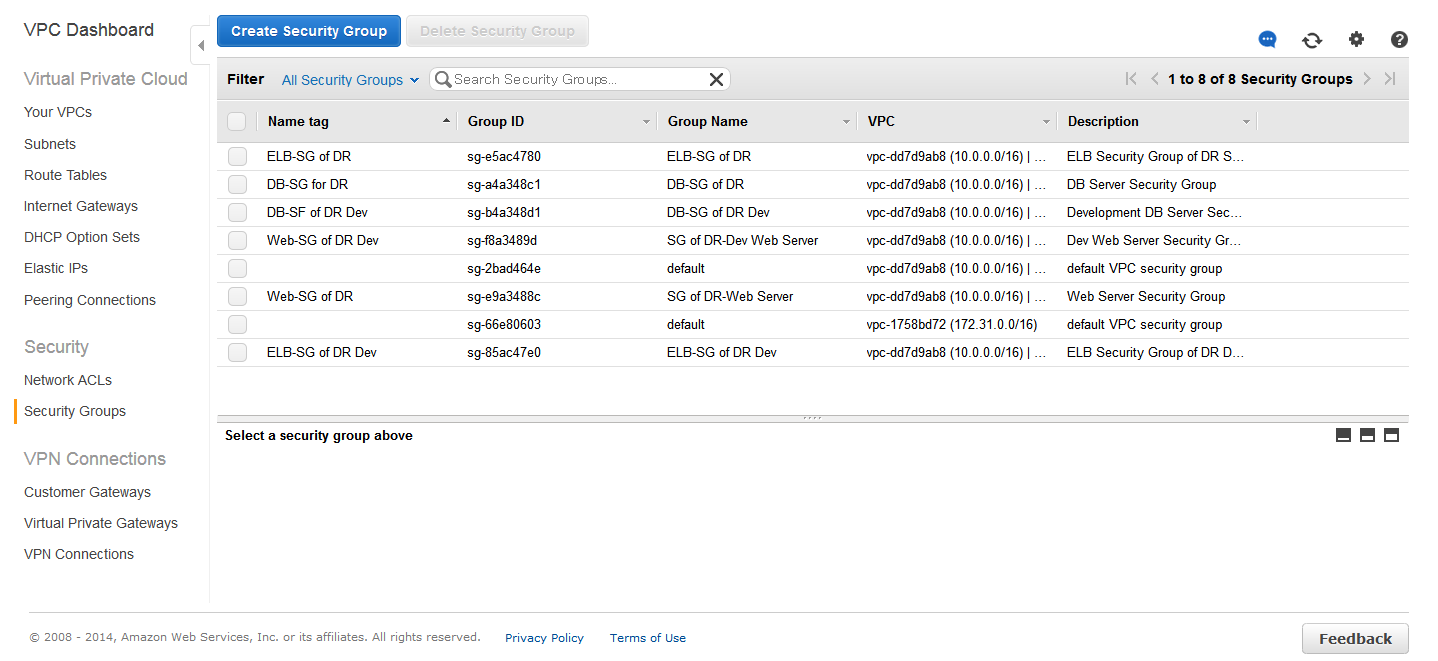This screenshot has width=1438, height=661.
Task: Check the checkbox for ELB-SG of DR
Action: point(238,156)
